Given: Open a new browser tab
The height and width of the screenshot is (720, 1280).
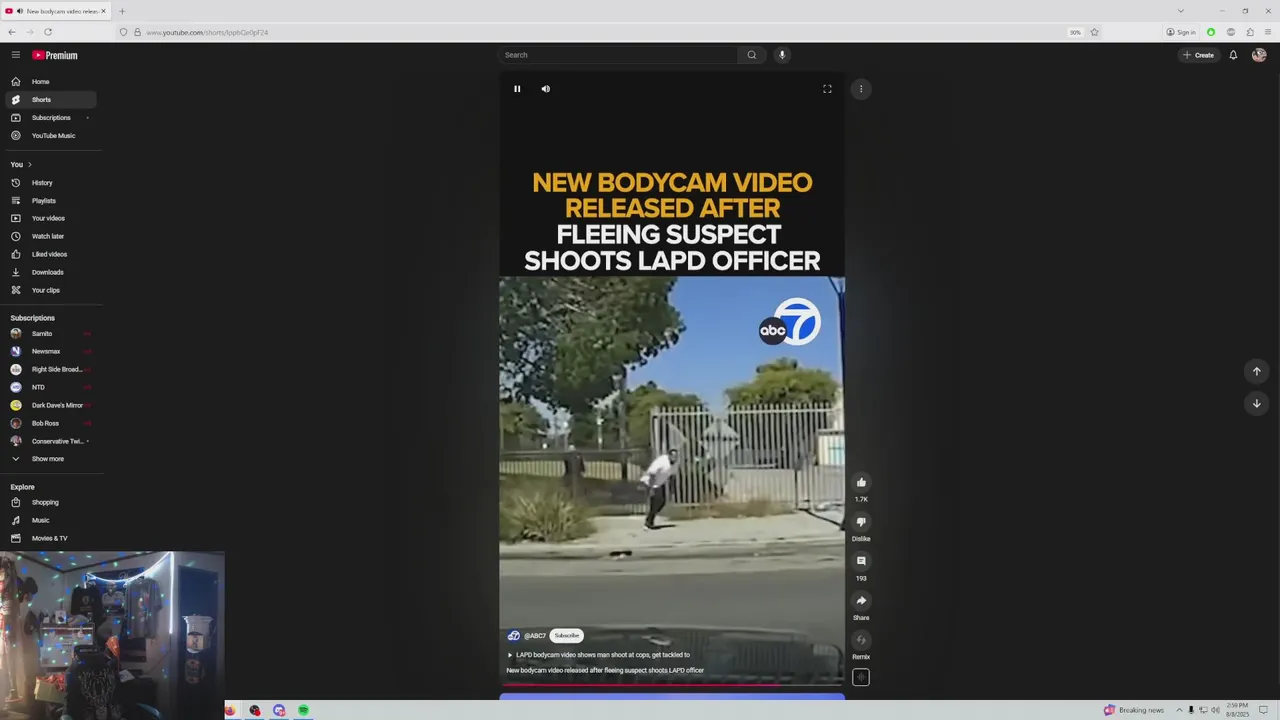Looking at the screenshot, I should (x=122, y=11).
